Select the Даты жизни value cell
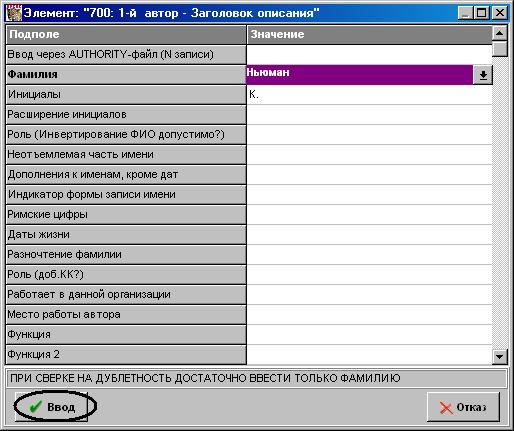Viewport: 514px width, 431px height. [x=369, y=235]
